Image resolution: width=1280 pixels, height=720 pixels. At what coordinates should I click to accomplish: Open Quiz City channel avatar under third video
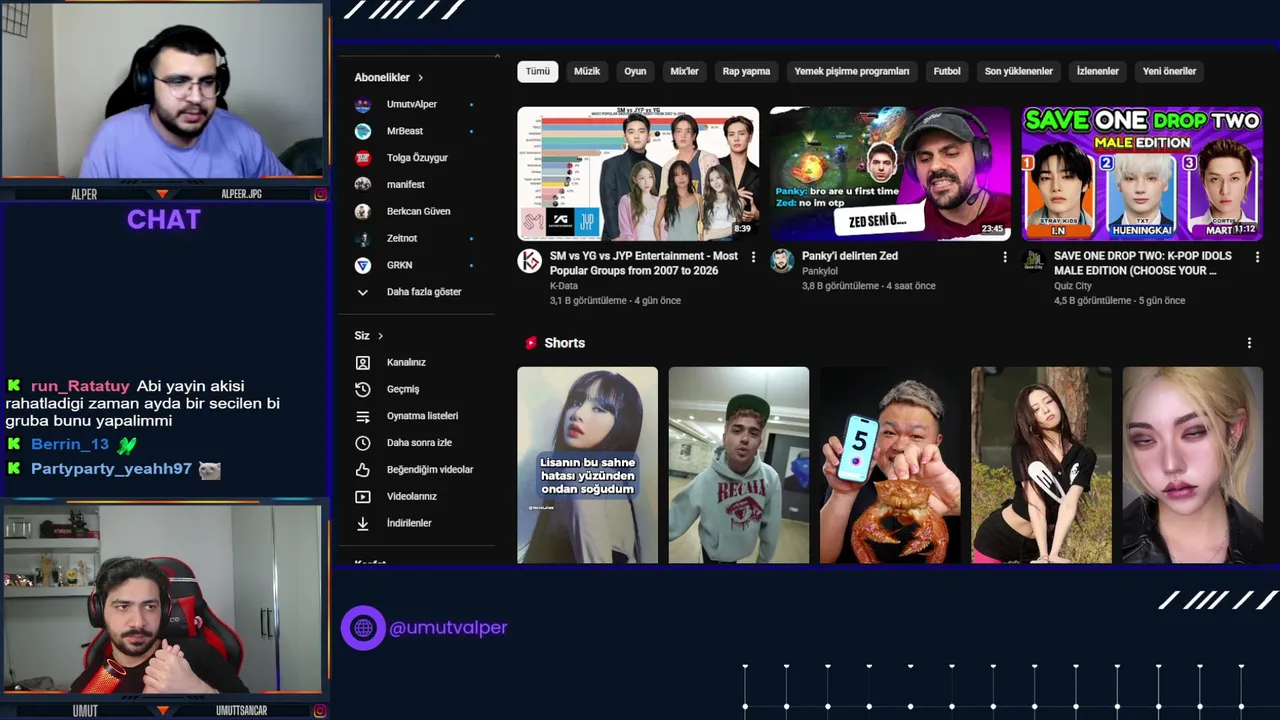[1033, 261]
